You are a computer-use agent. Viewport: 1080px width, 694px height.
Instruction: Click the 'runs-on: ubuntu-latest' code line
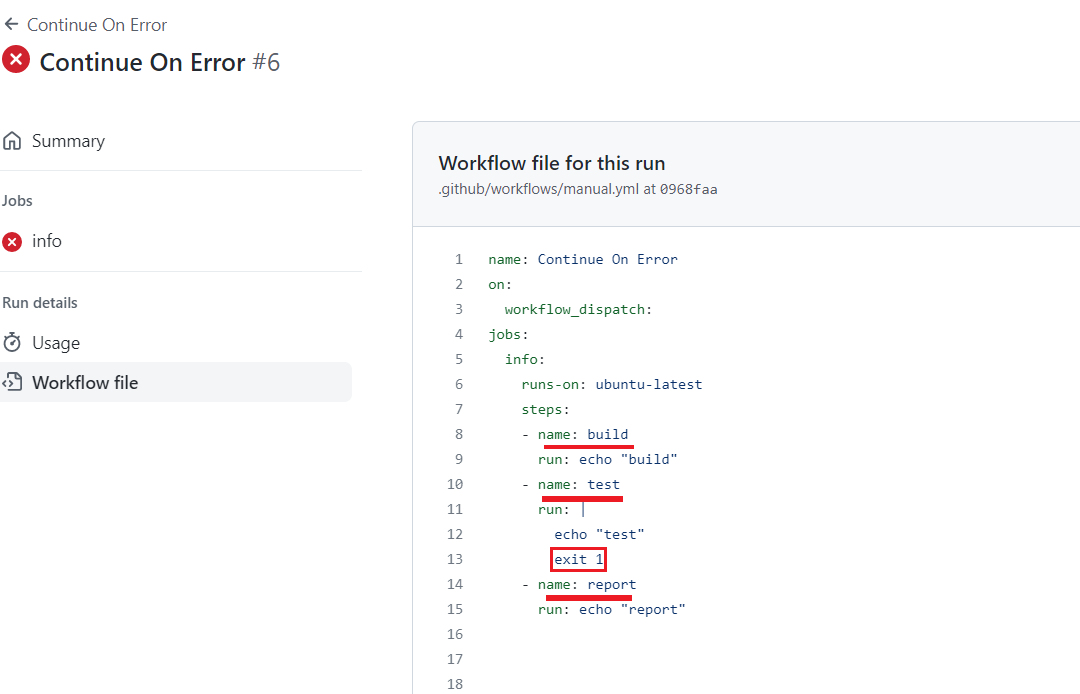pos(611,384)
